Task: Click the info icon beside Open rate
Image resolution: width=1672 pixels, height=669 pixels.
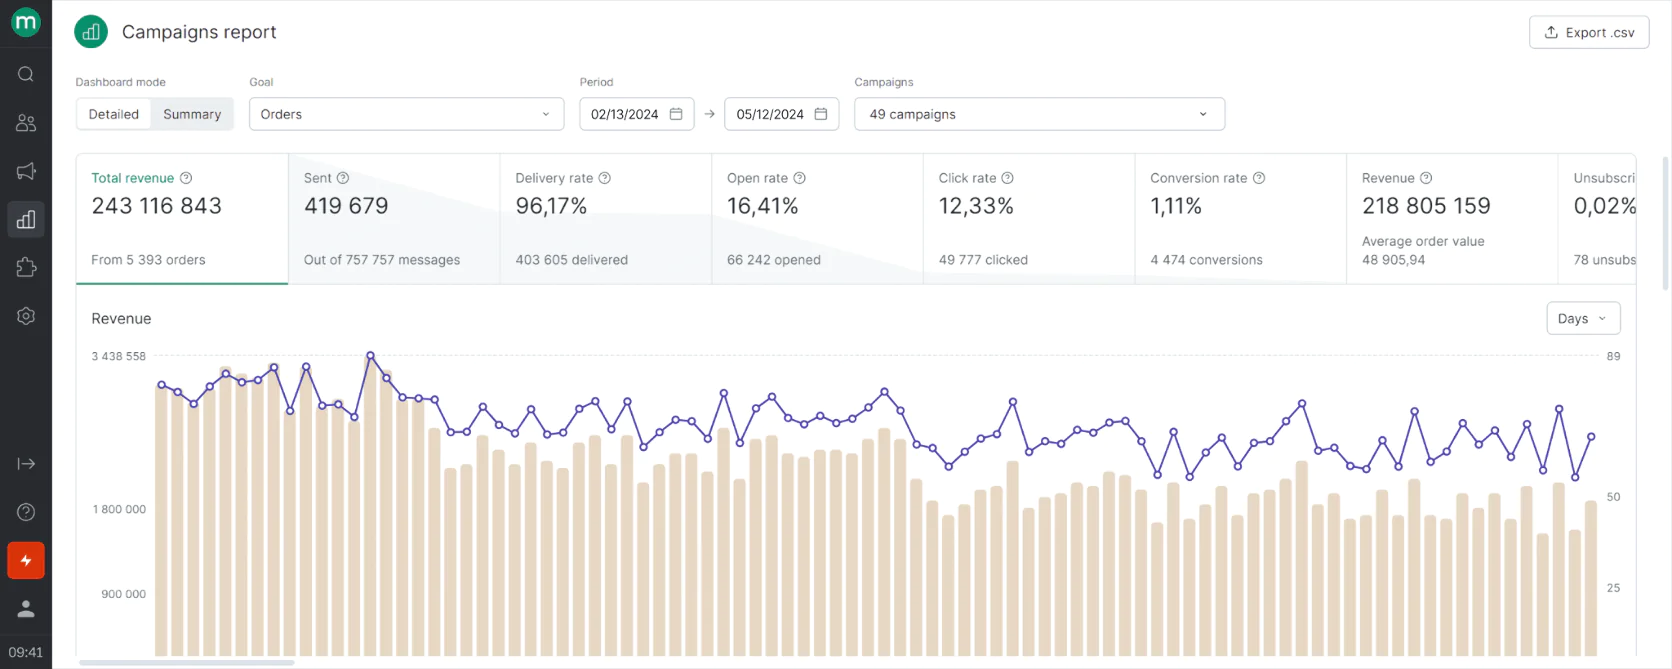Action: (x=799, y=178)
